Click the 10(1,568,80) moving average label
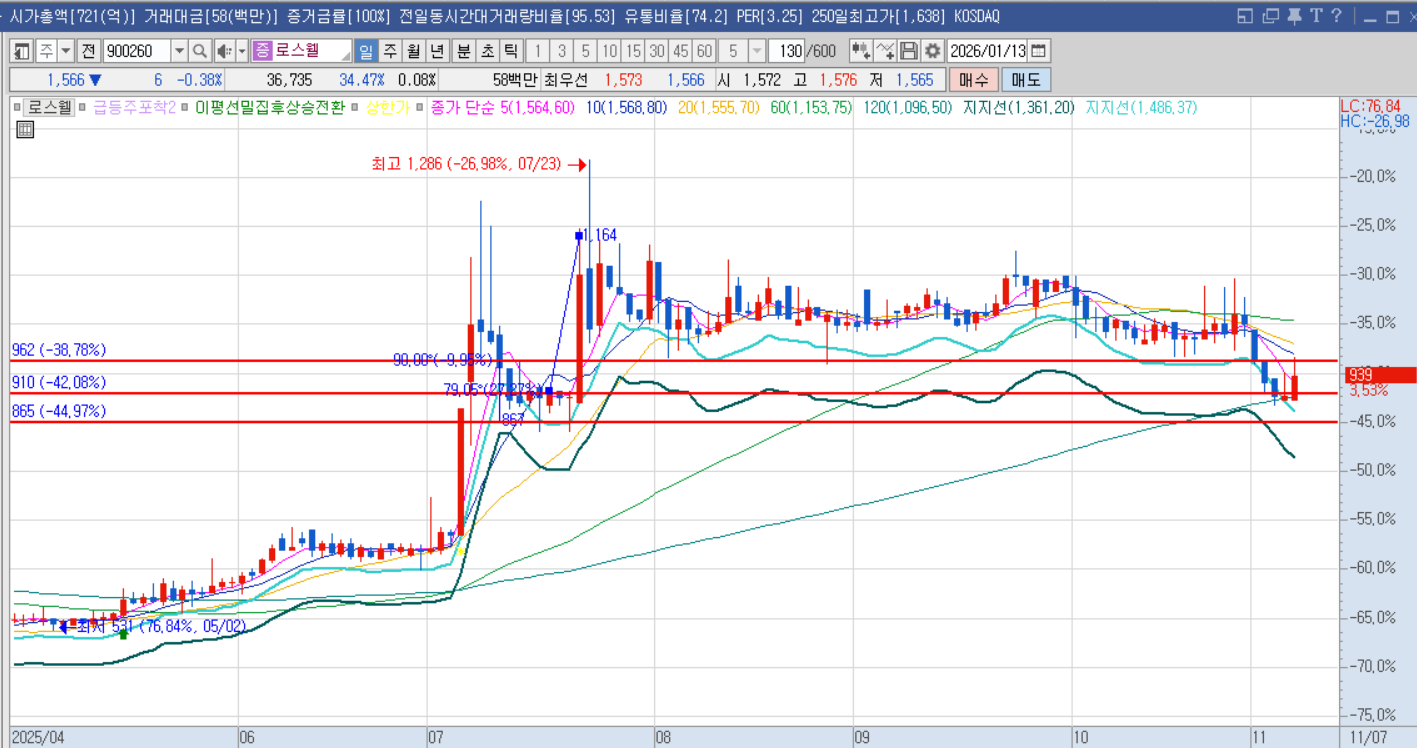 tap(626, 107)
